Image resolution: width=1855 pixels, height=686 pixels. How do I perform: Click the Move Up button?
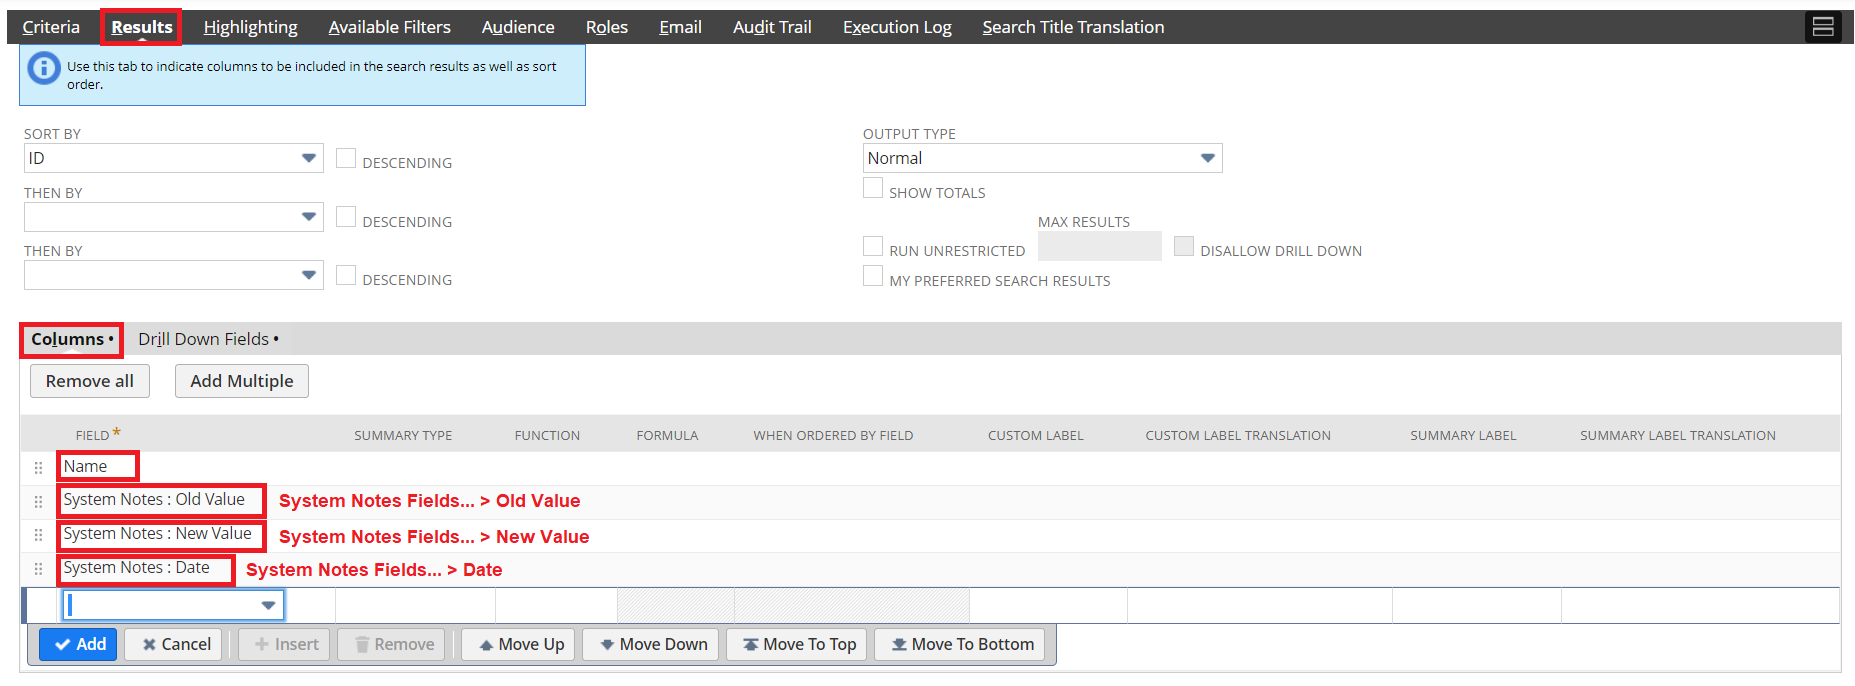click(520, 644)
